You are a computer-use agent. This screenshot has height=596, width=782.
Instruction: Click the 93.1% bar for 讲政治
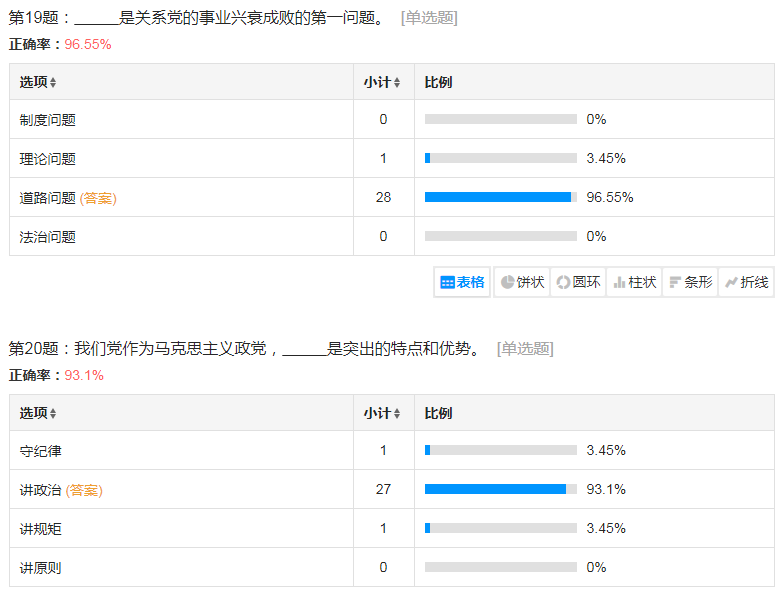tap(496, 489)
